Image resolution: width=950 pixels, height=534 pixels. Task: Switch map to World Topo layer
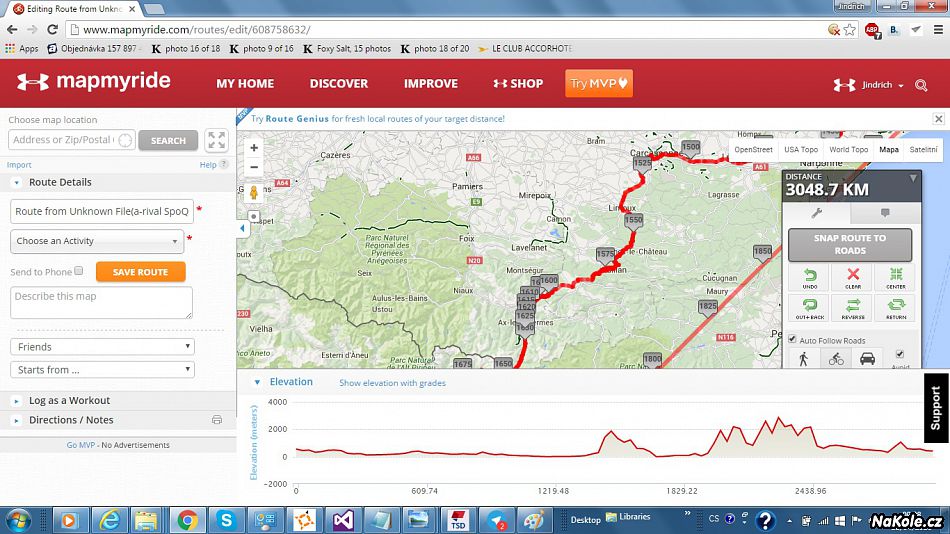pyautogui.click(x=848, y=150)
